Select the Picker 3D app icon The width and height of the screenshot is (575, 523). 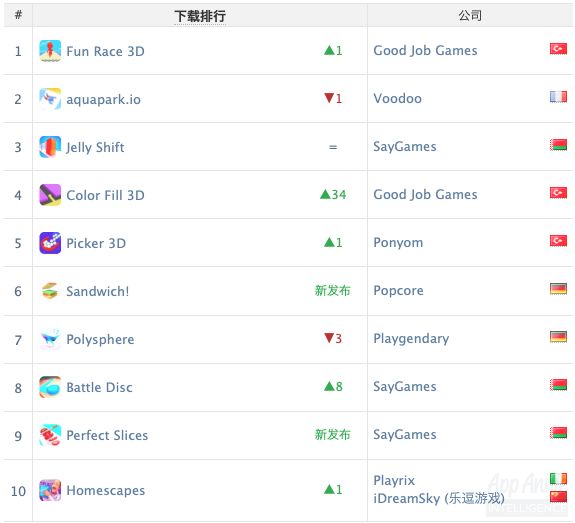(x=50, y=243)
